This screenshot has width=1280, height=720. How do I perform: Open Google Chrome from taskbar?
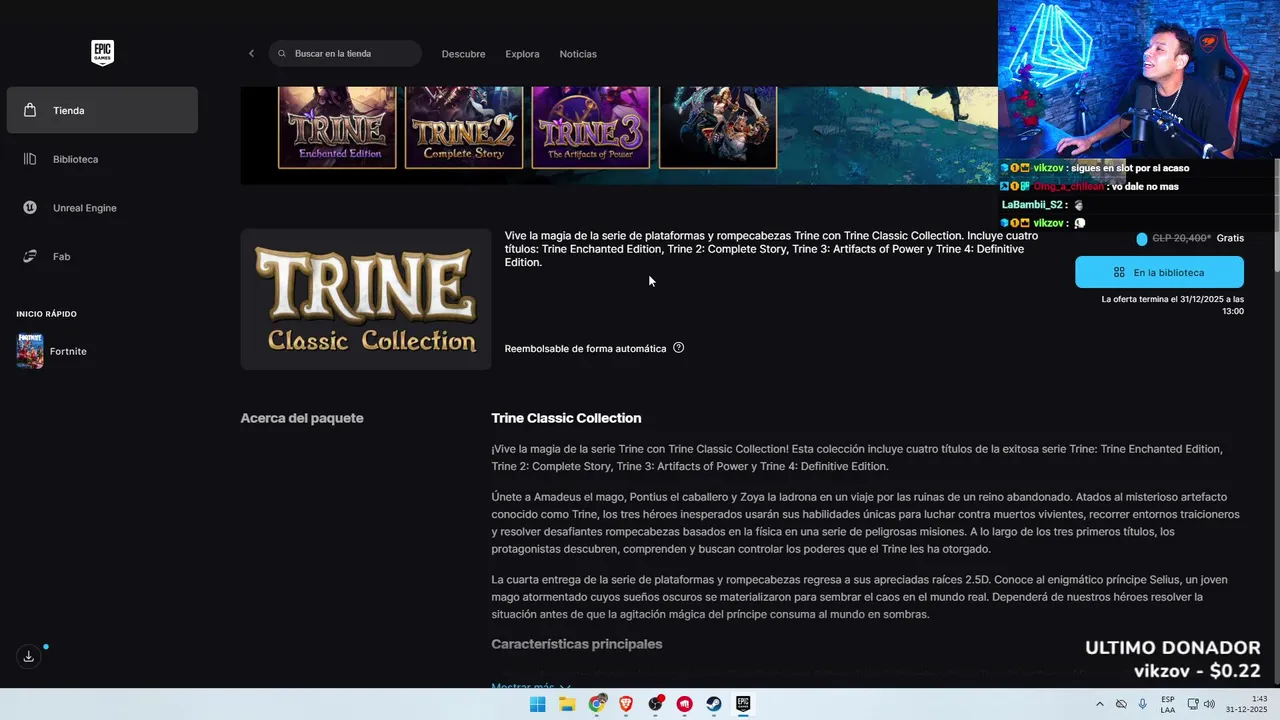coord(597,704)
